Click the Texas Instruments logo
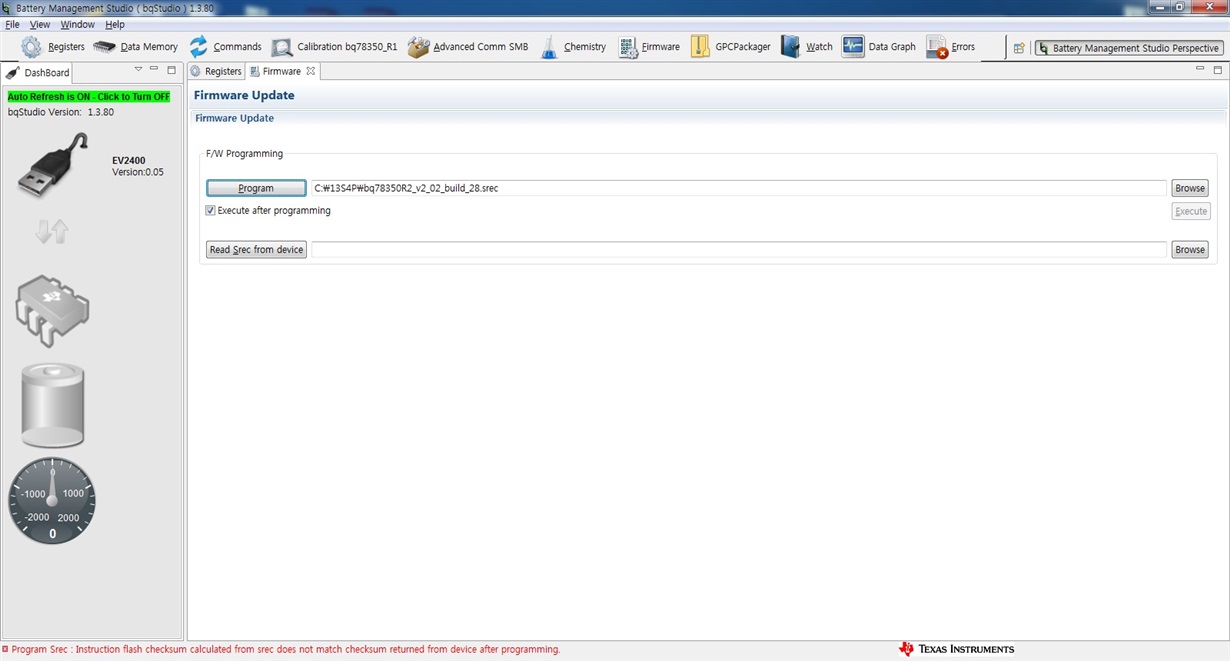Viewport: 1230px width, 661px height. tap(957, 649)
